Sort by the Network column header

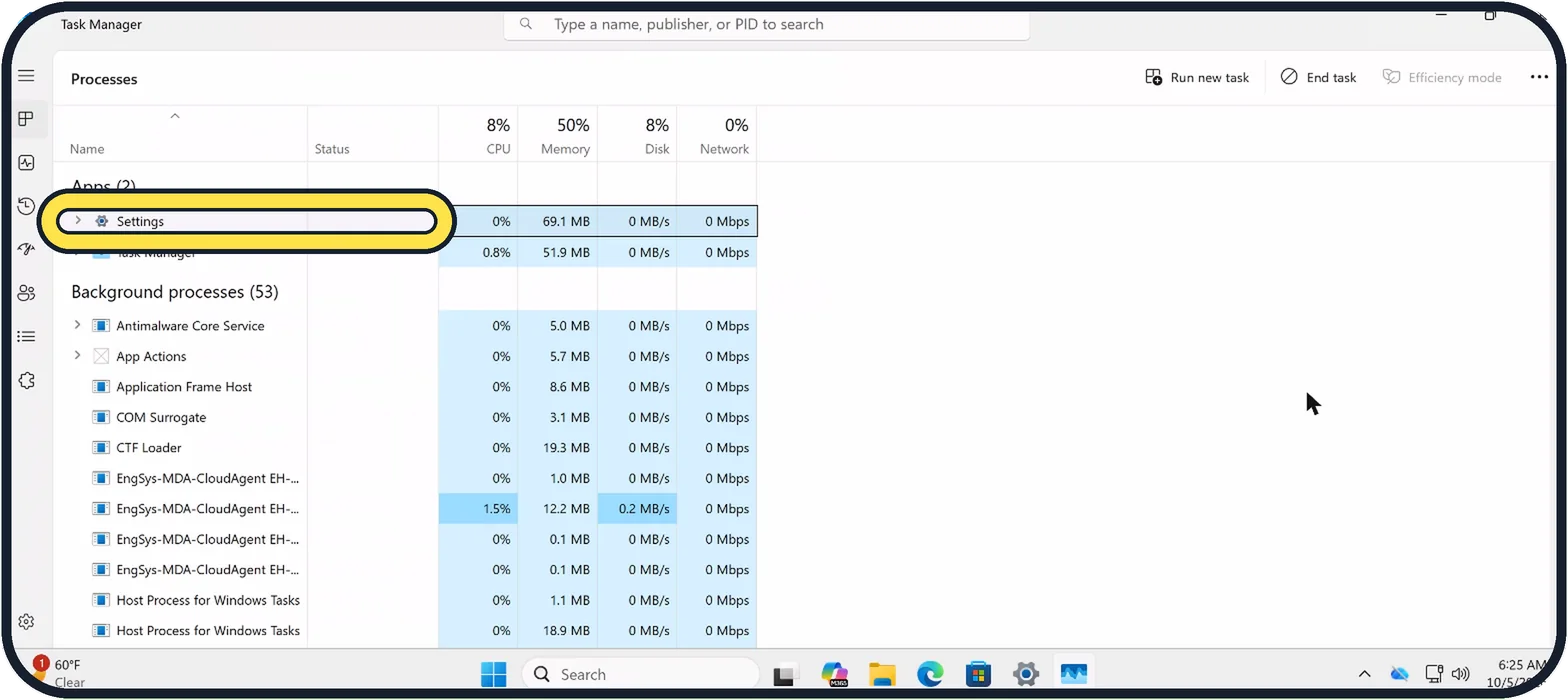pos(717,135)
